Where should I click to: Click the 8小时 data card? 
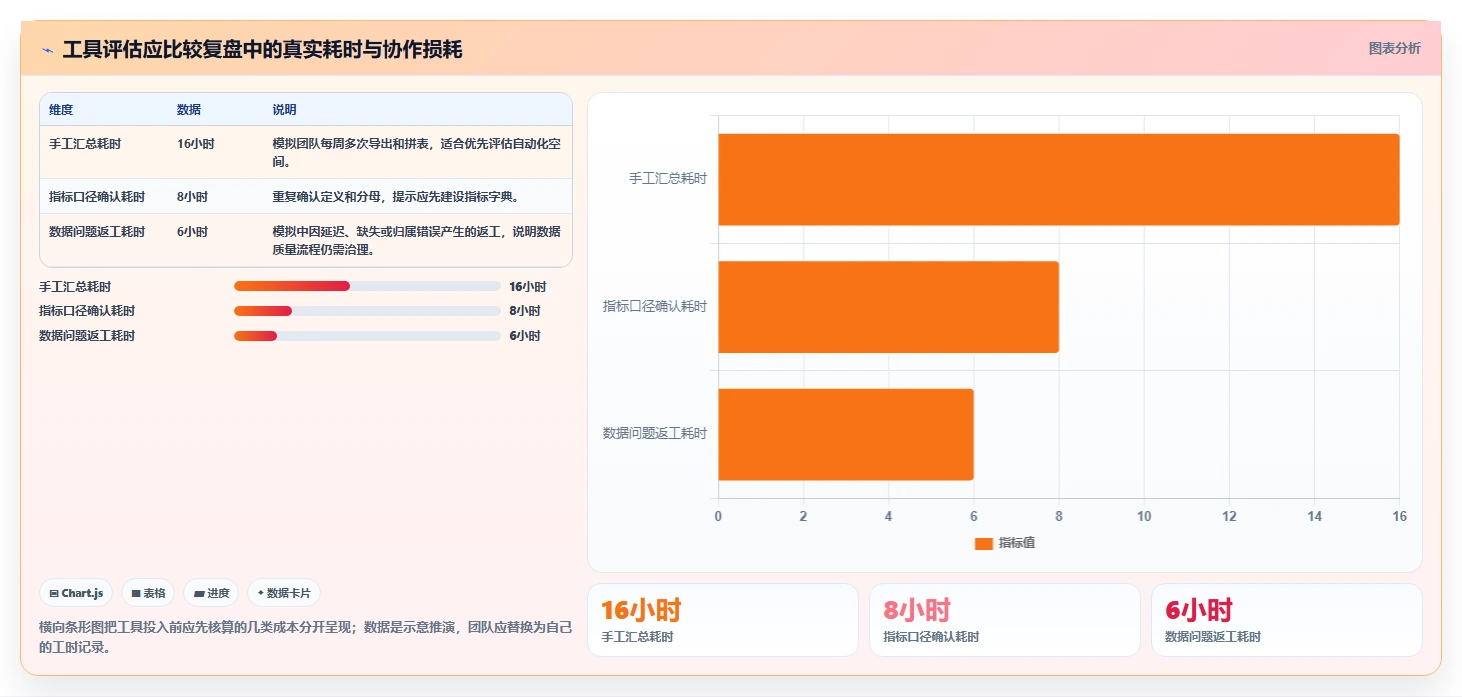coord(1005,620)
